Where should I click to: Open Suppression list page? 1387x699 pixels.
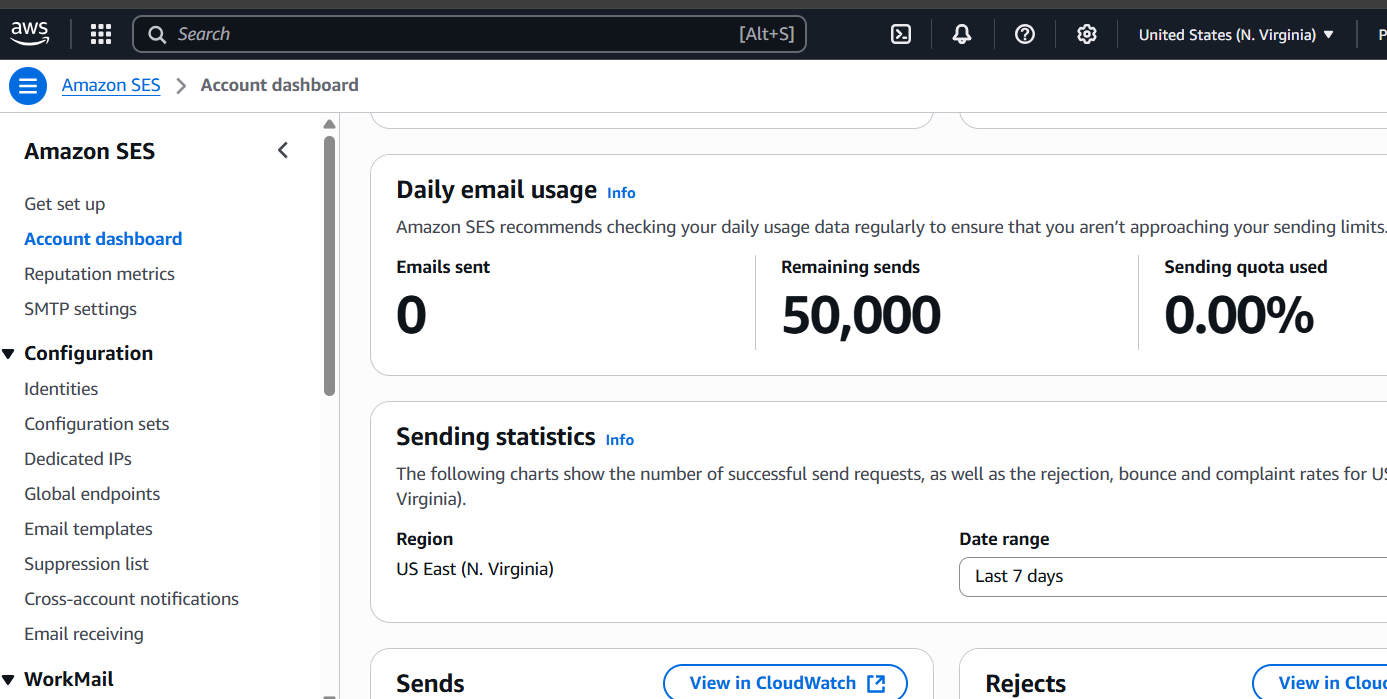(x=86, y=564)
